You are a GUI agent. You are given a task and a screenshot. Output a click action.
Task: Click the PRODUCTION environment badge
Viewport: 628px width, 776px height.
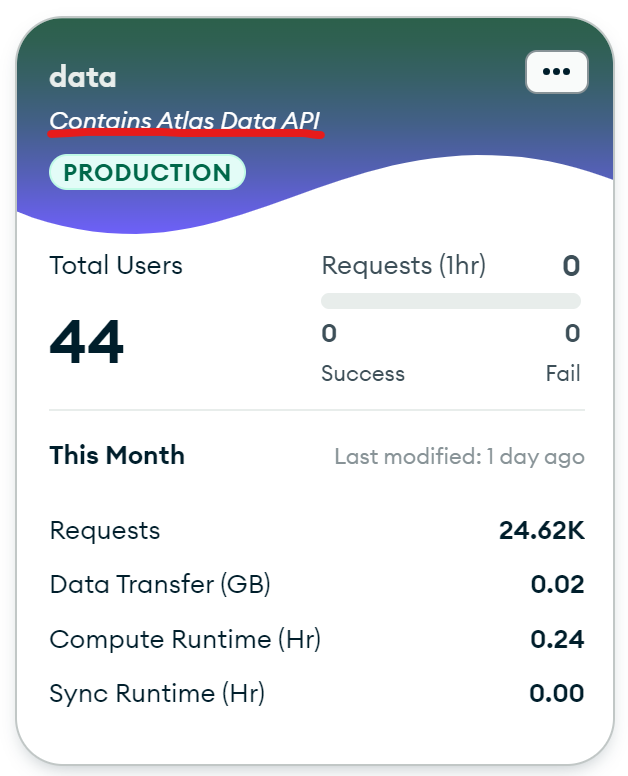coord(147,172)
